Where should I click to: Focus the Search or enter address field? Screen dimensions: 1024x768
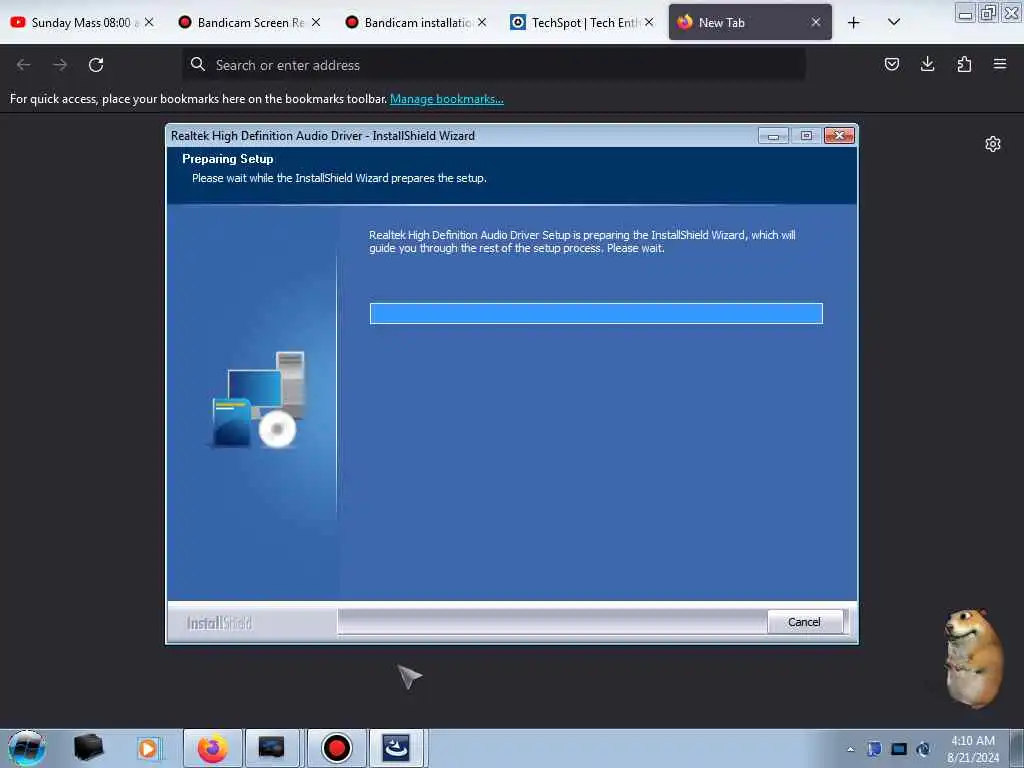[493, 65]
